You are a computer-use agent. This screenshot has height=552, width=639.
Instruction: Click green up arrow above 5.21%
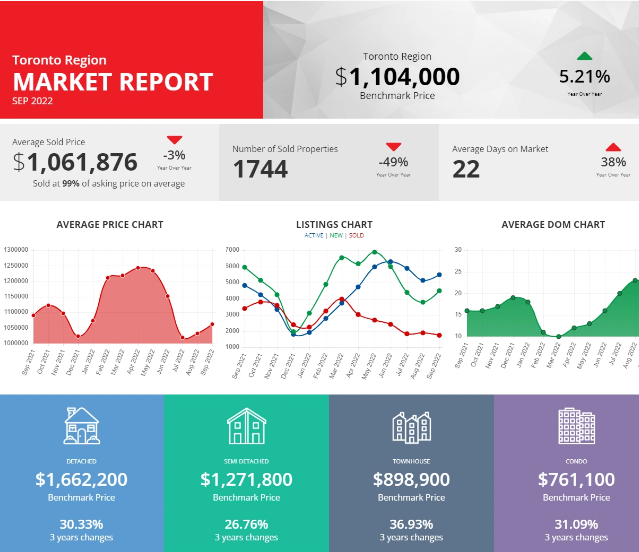pos(584,56)
